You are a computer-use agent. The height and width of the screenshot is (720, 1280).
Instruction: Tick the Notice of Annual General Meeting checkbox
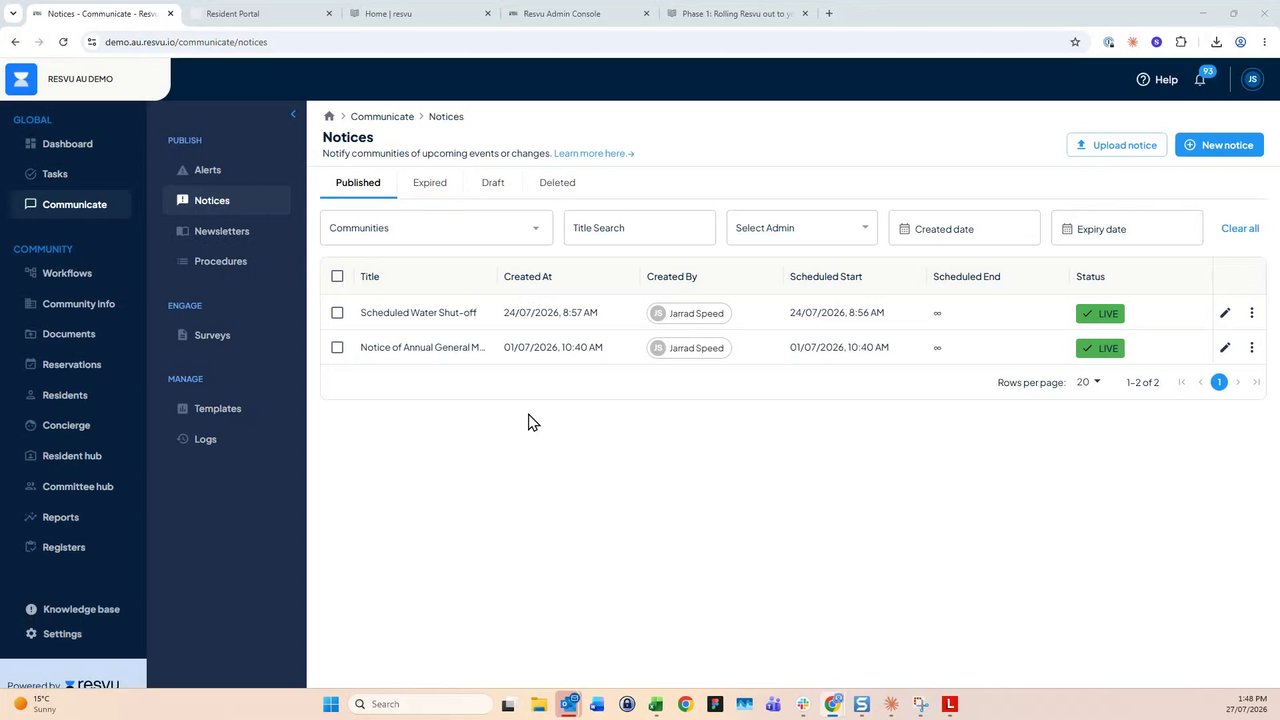pyautogui.click(x=337, y=348)
